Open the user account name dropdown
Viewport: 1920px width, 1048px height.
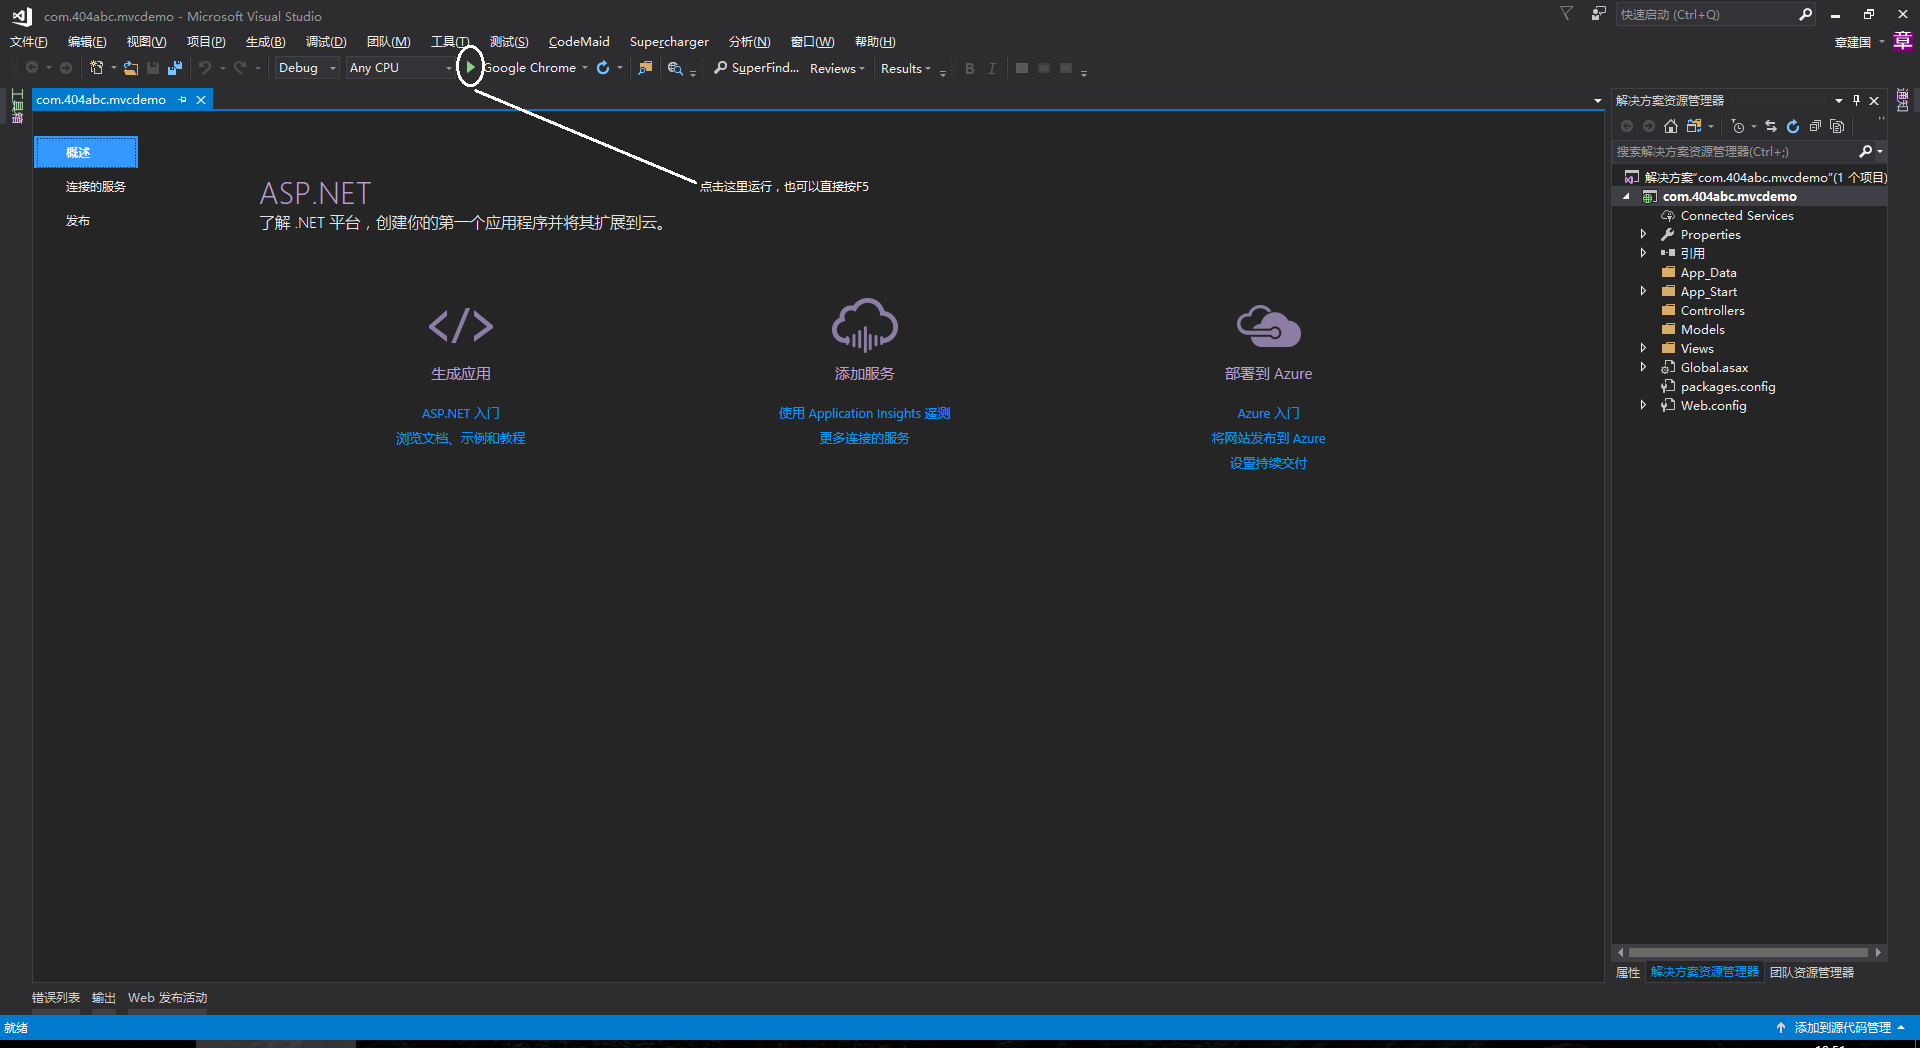[1859, 42]
